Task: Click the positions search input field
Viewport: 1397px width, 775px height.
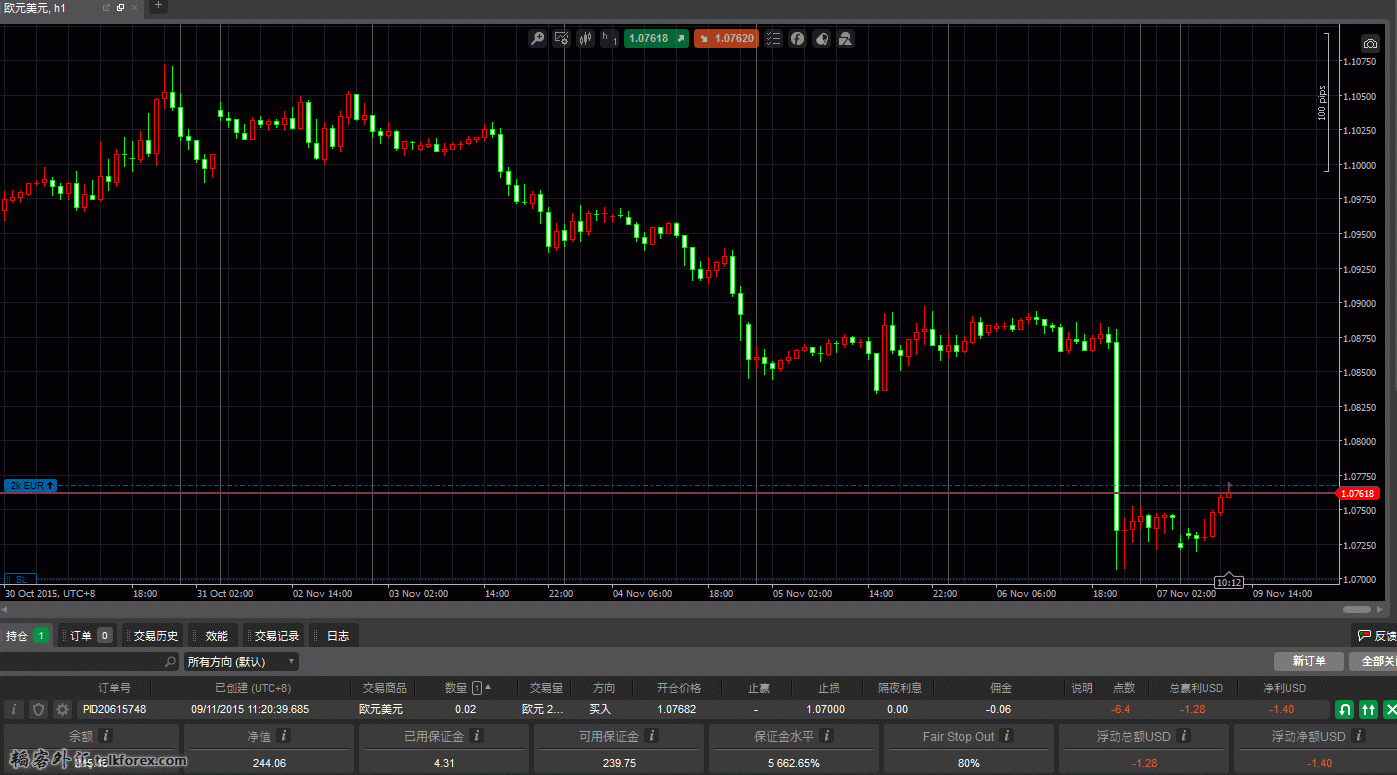Action: point(88,662)
